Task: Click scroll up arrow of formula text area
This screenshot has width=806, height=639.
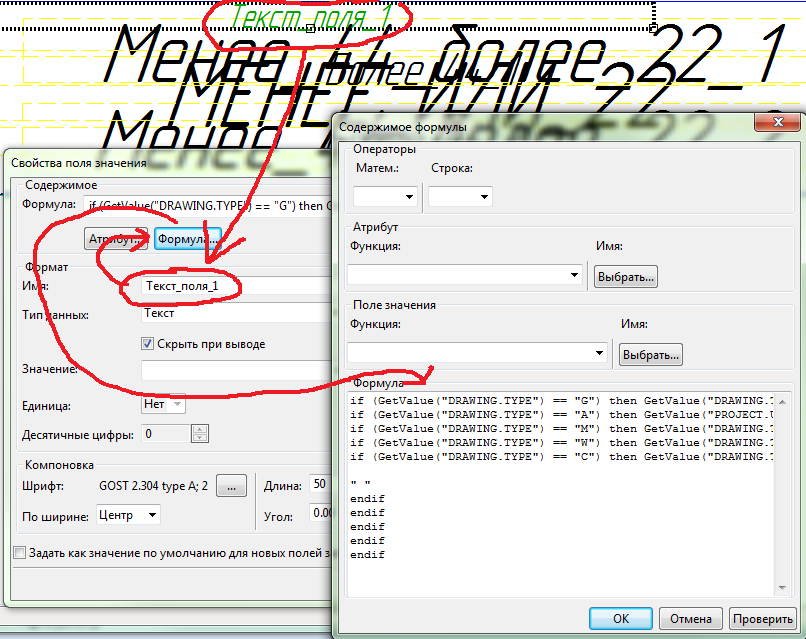Action: (782, 401)
